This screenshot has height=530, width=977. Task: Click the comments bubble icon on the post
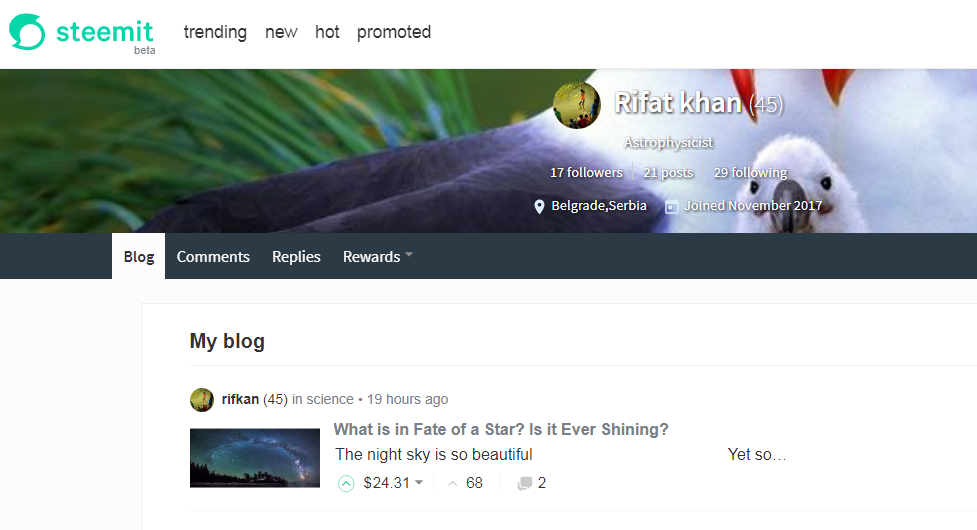click(x=525, y=483)
